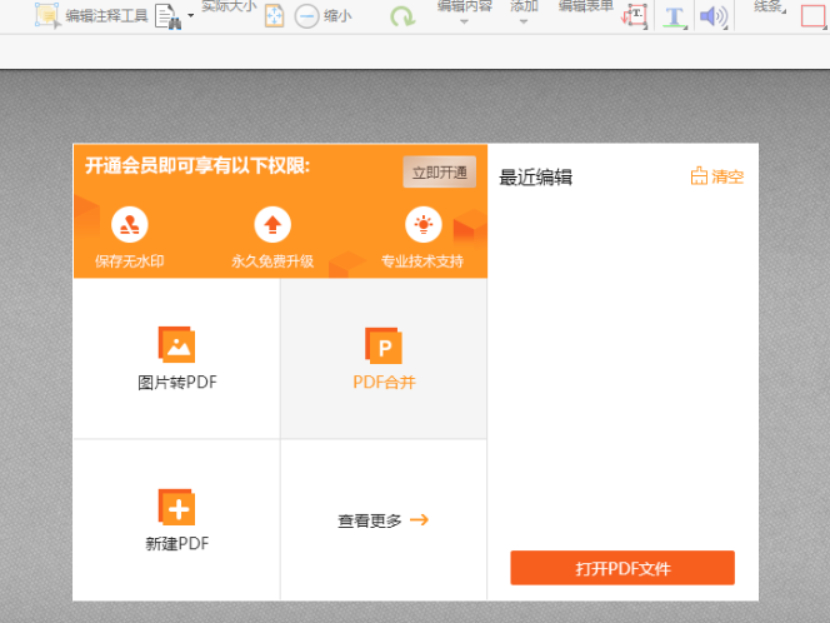Click the 永久免费升级 upgrade arrow icon

coord(273,225)
